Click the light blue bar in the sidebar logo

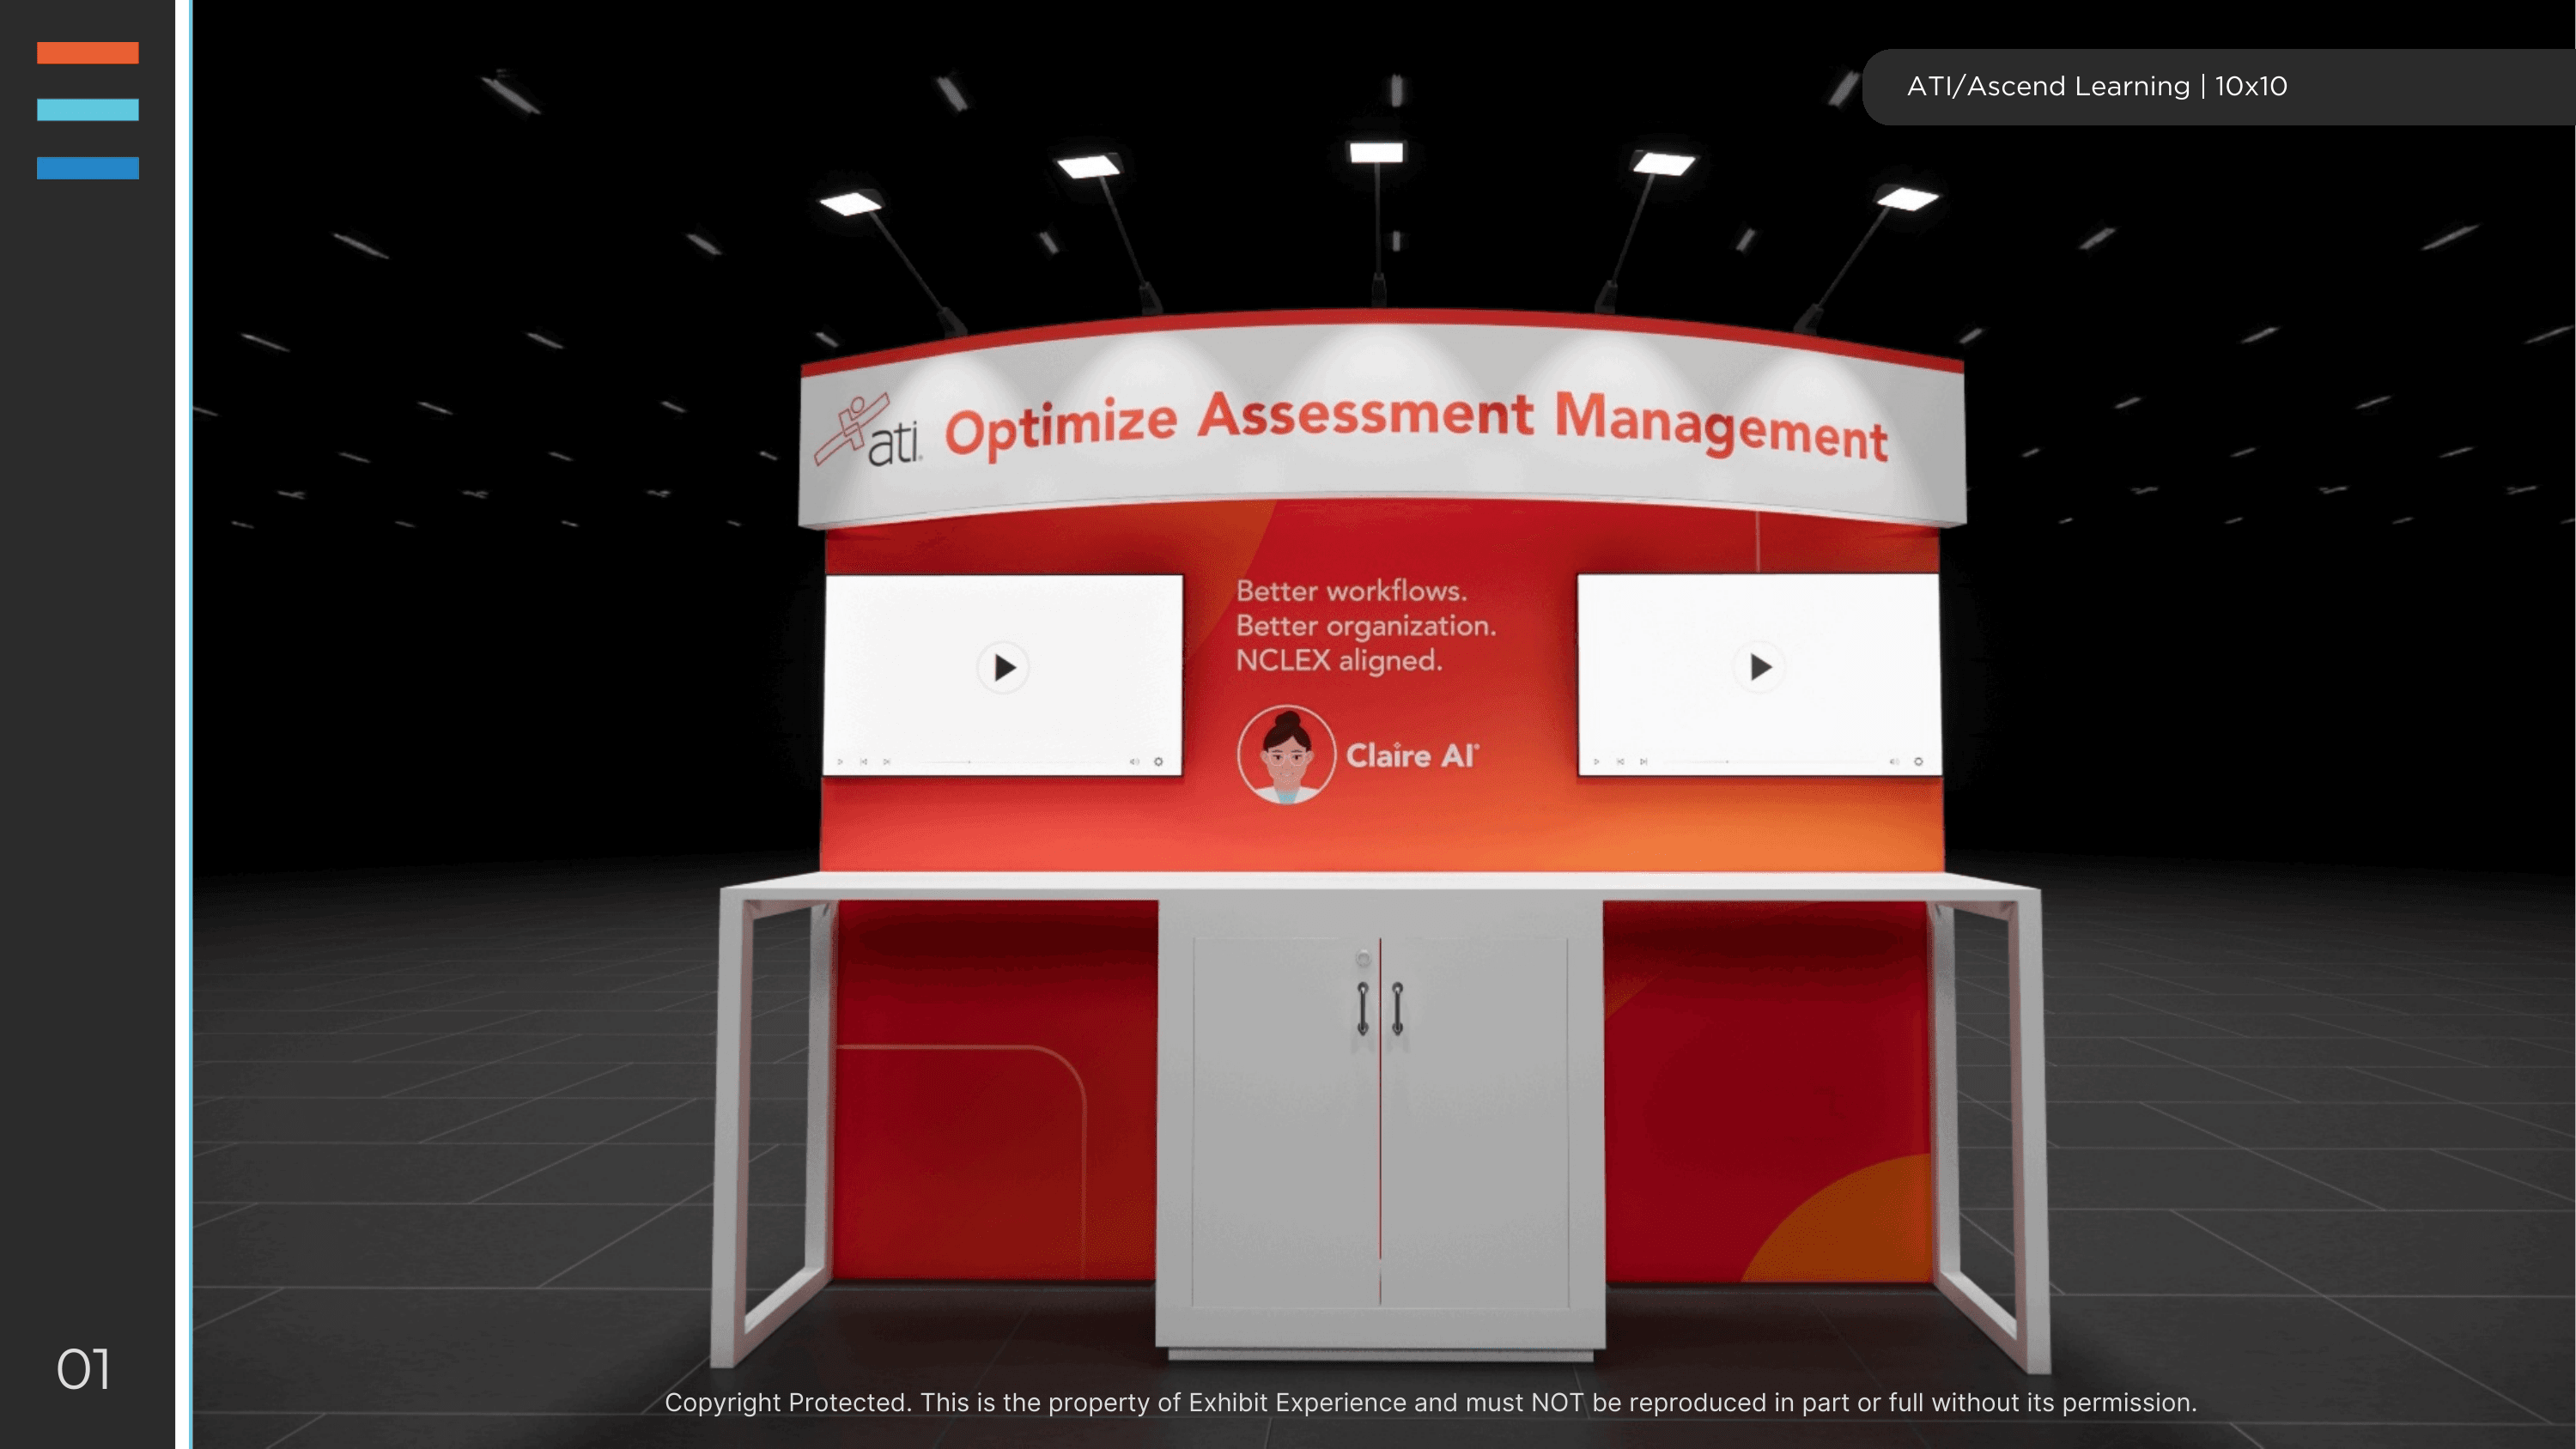click(88, 110)
